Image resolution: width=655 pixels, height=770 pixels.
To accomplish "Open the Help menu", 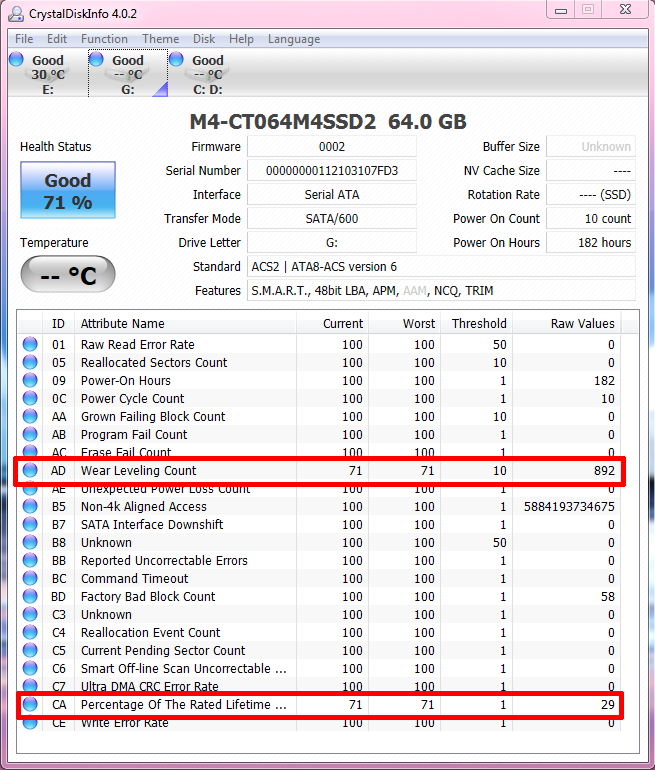I will tap(242, 39).
